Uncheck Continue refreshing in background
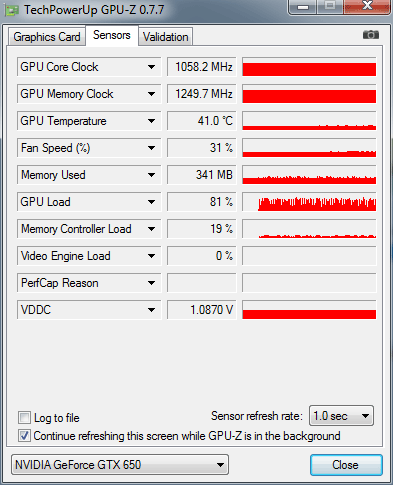This screenshot has height=485, width=393. (x=24, y=436)
